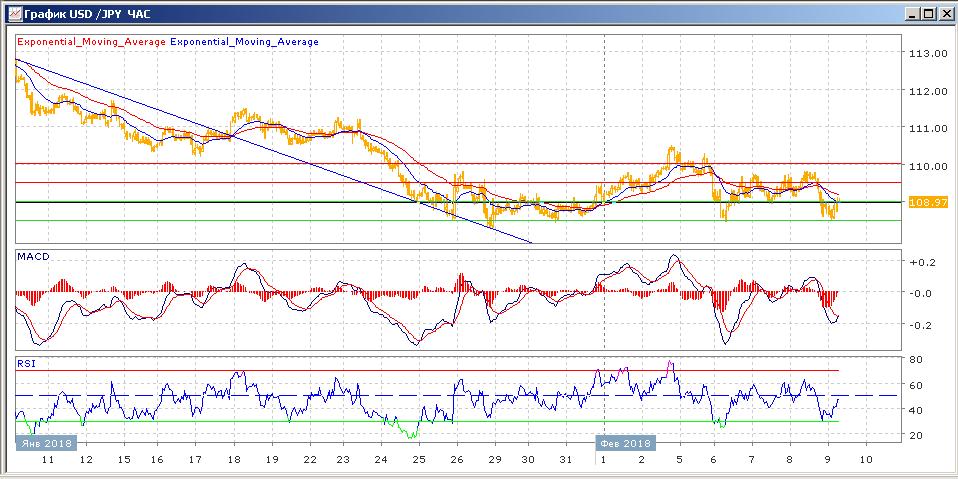Click the MACD indicator panel label
958x479 pixels.
tap(33, 257)
